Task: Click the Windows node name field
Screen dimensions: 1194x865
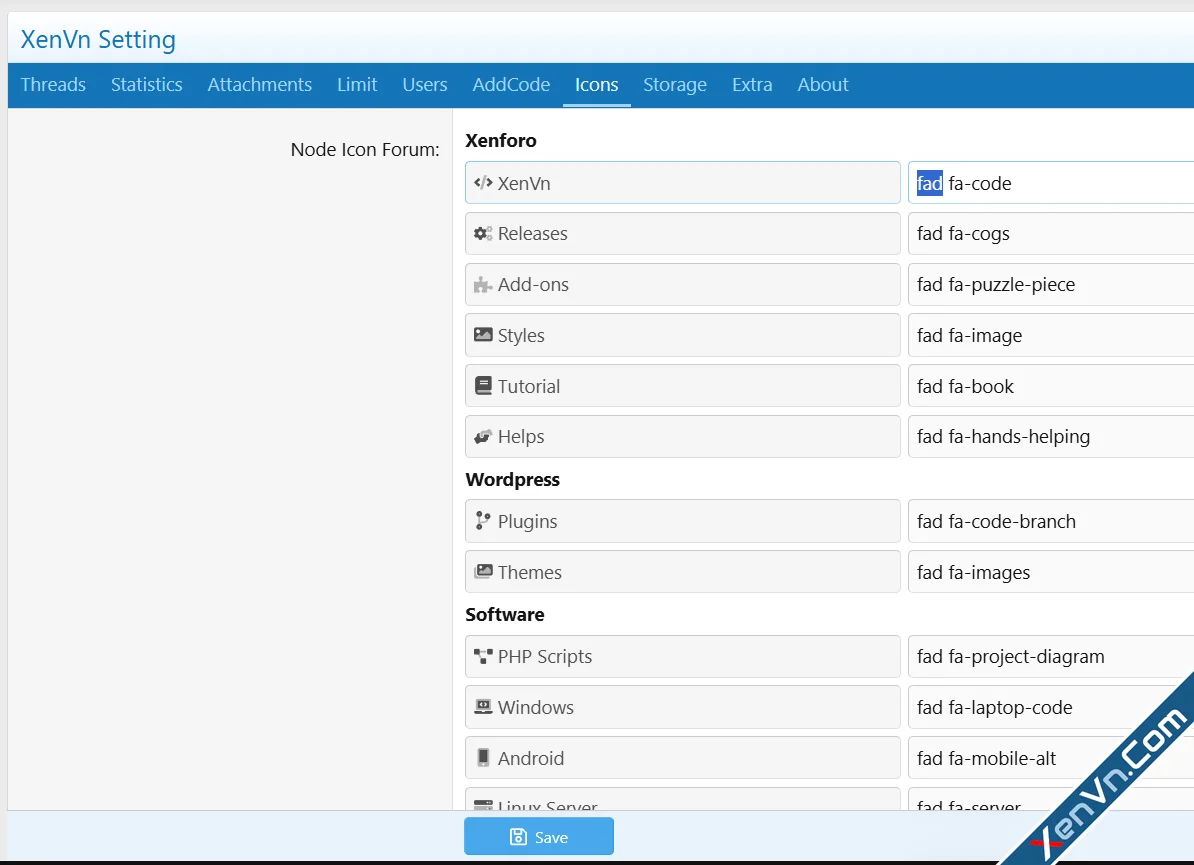Action: click(x=683, y=707)
